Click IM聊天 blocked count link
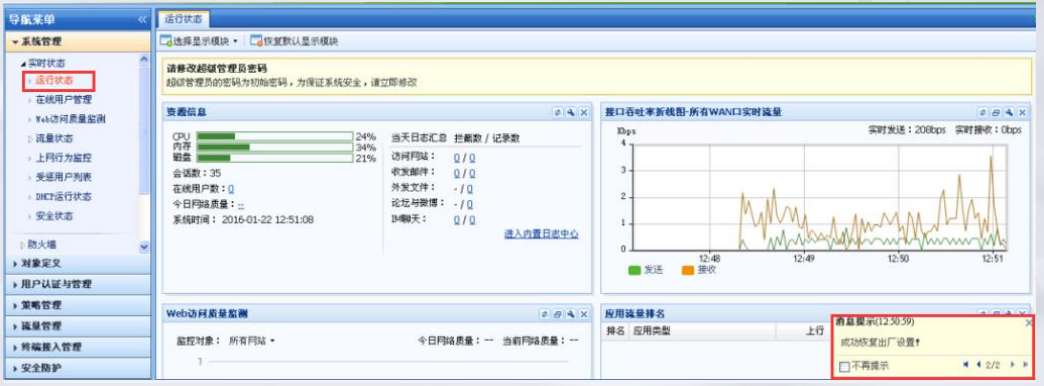This screenshot has height=386, width=1044. (457, 220)
